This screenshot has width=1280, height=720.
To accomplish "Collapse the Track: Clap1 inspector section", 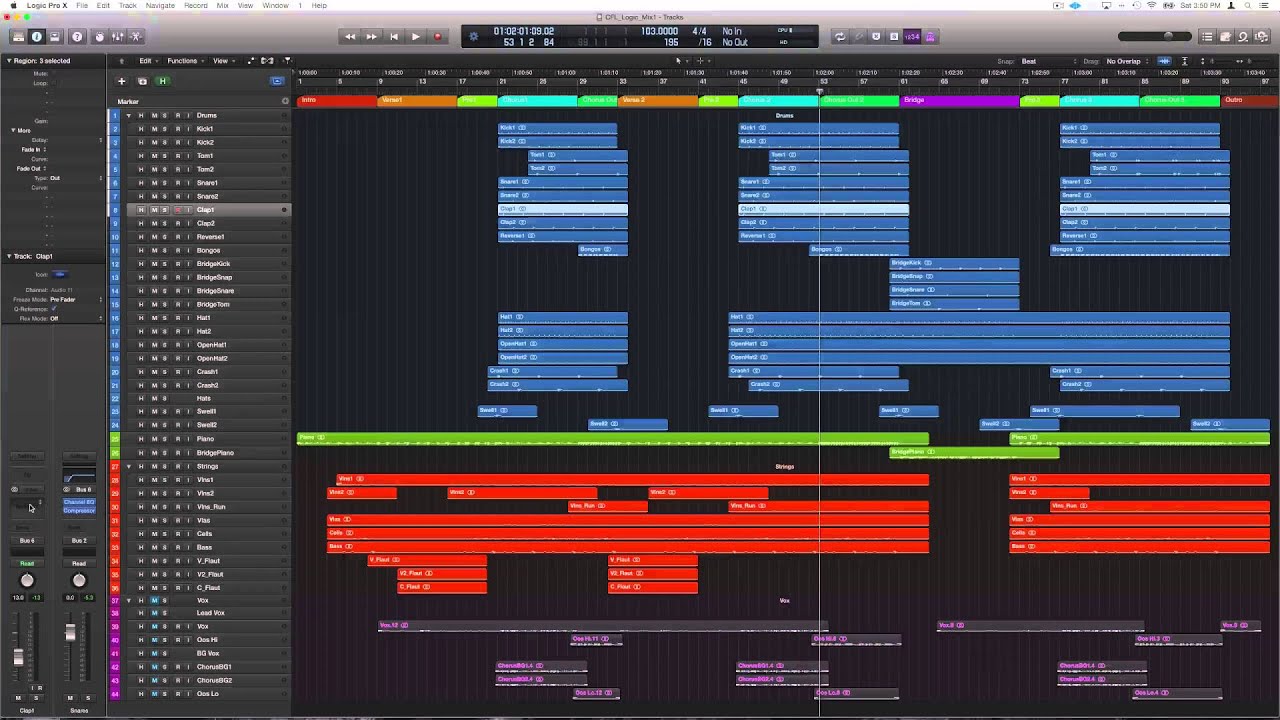I will pos(9,256).
